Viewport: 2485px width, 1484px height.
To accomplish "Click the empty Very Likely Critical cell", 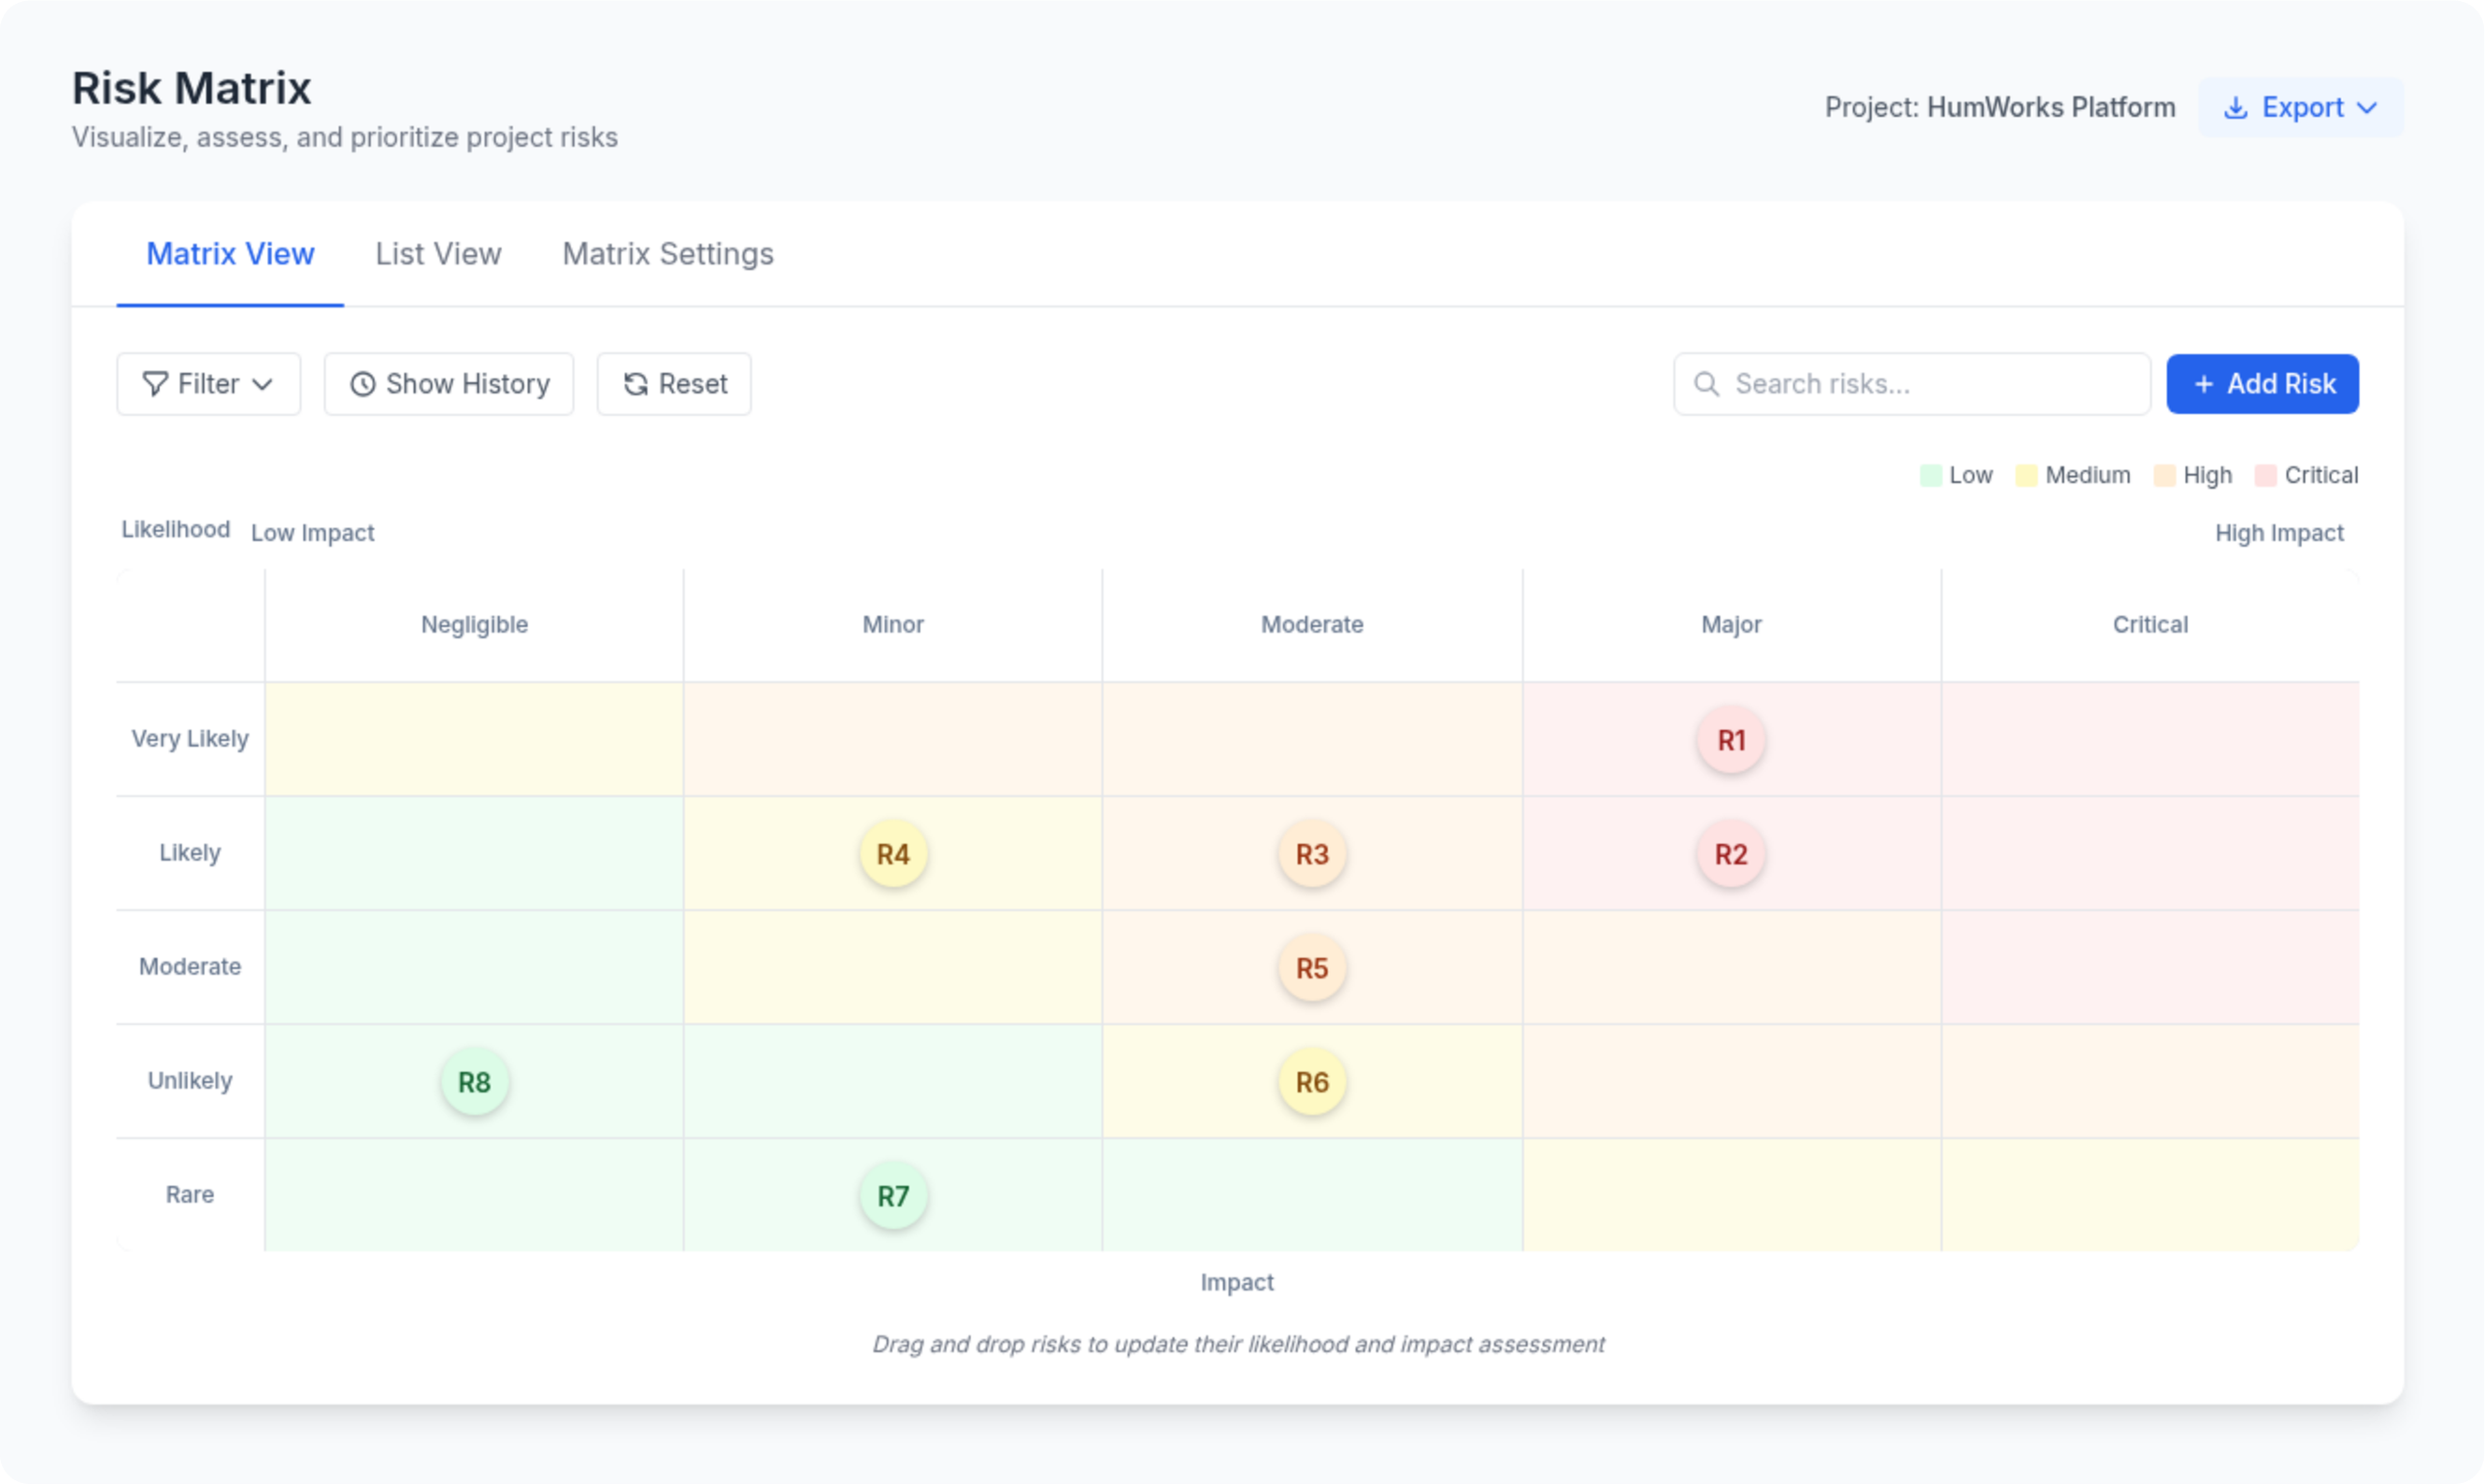I will click(x=2149, y=740).
